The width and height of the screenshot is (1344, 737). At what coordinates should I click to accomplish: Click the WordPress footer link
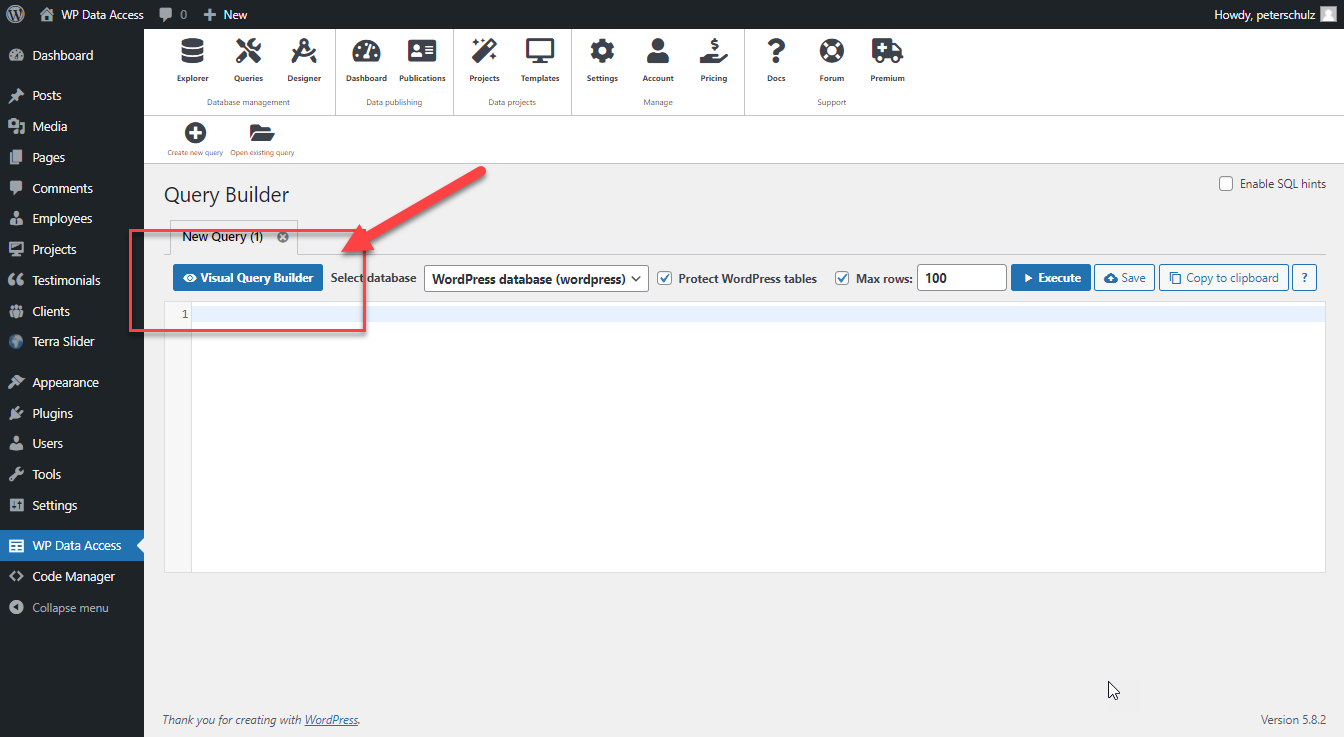click(331, 719)
